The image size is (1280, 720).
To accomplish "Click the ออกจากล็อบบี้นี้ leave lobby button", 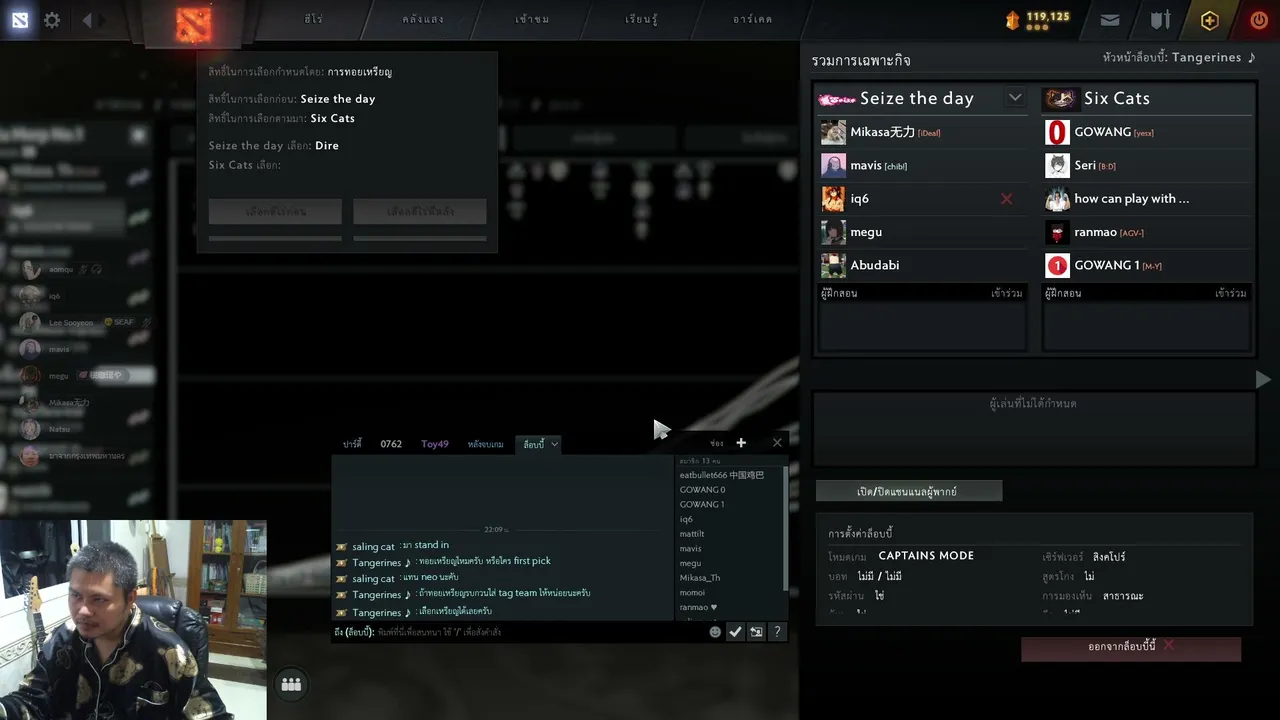I will pyautogui.click(x=1131, y=647).
